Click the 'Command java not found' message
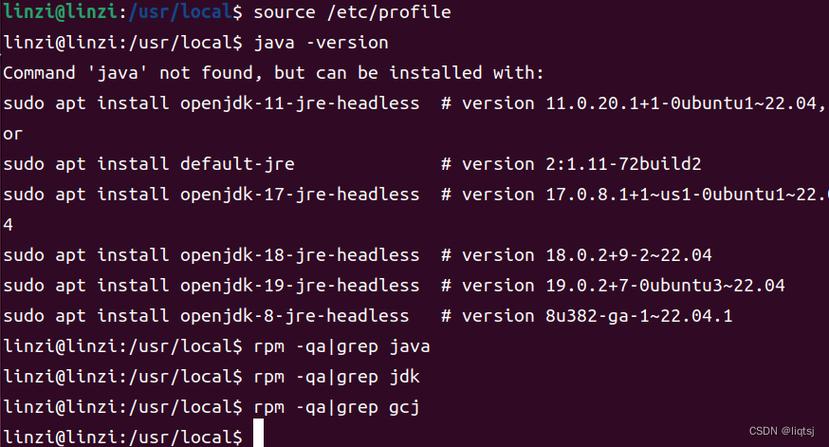 (x=273, y=72)
